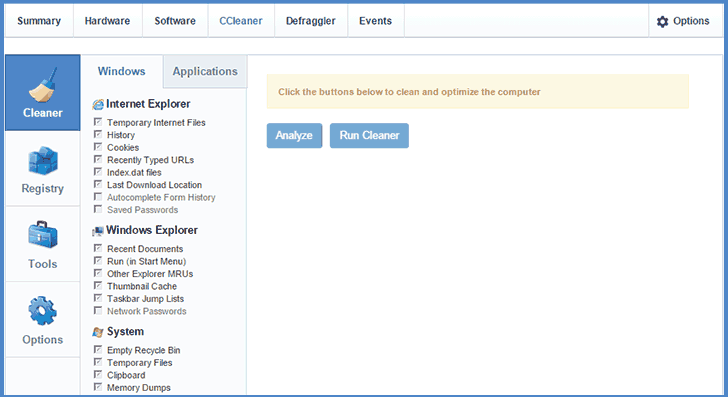Toggle the Temporary Files checkbox
728x397 pixels.
(x=98, y=362)
